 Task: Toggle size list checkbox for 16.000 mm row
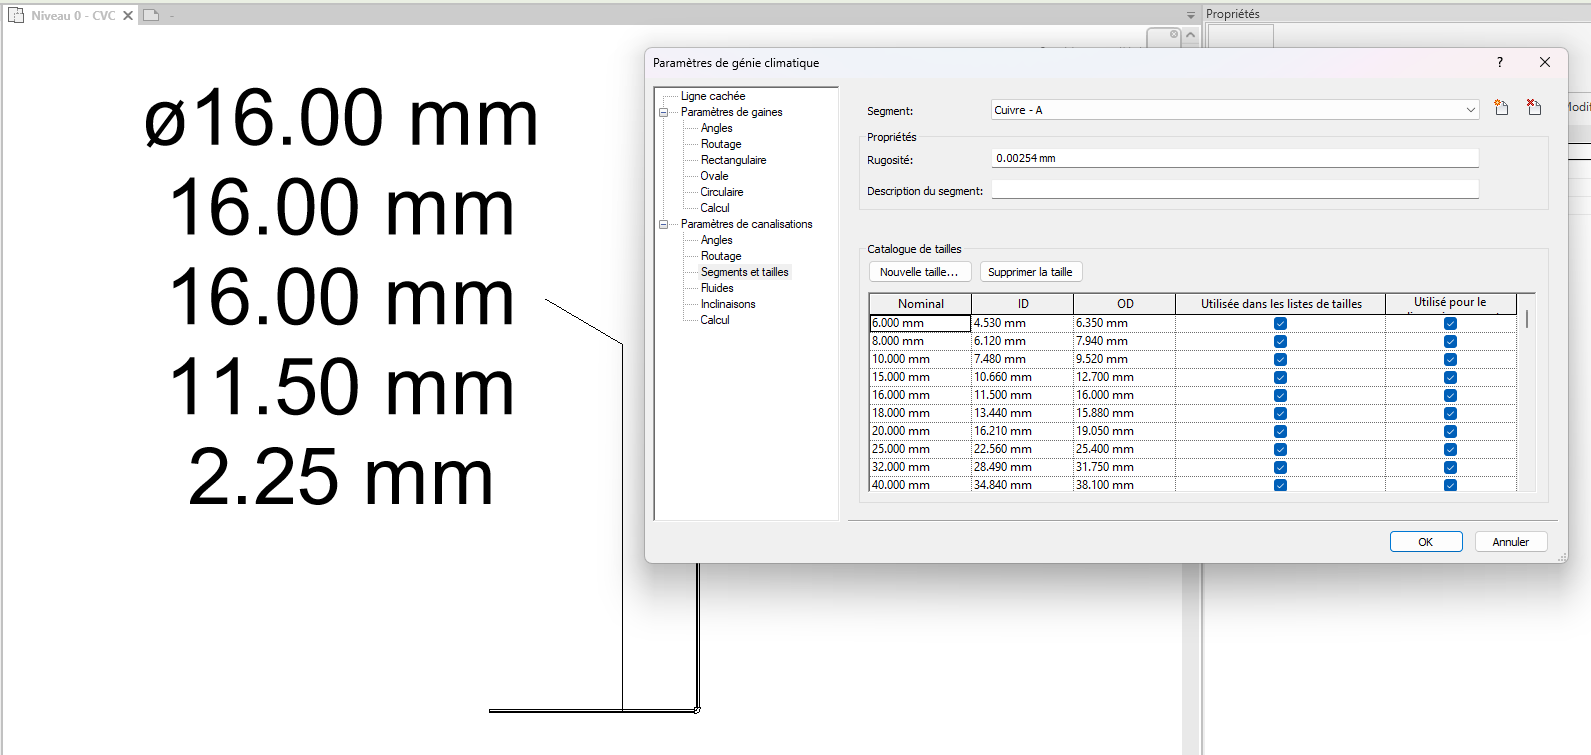tap(1280, 396)
